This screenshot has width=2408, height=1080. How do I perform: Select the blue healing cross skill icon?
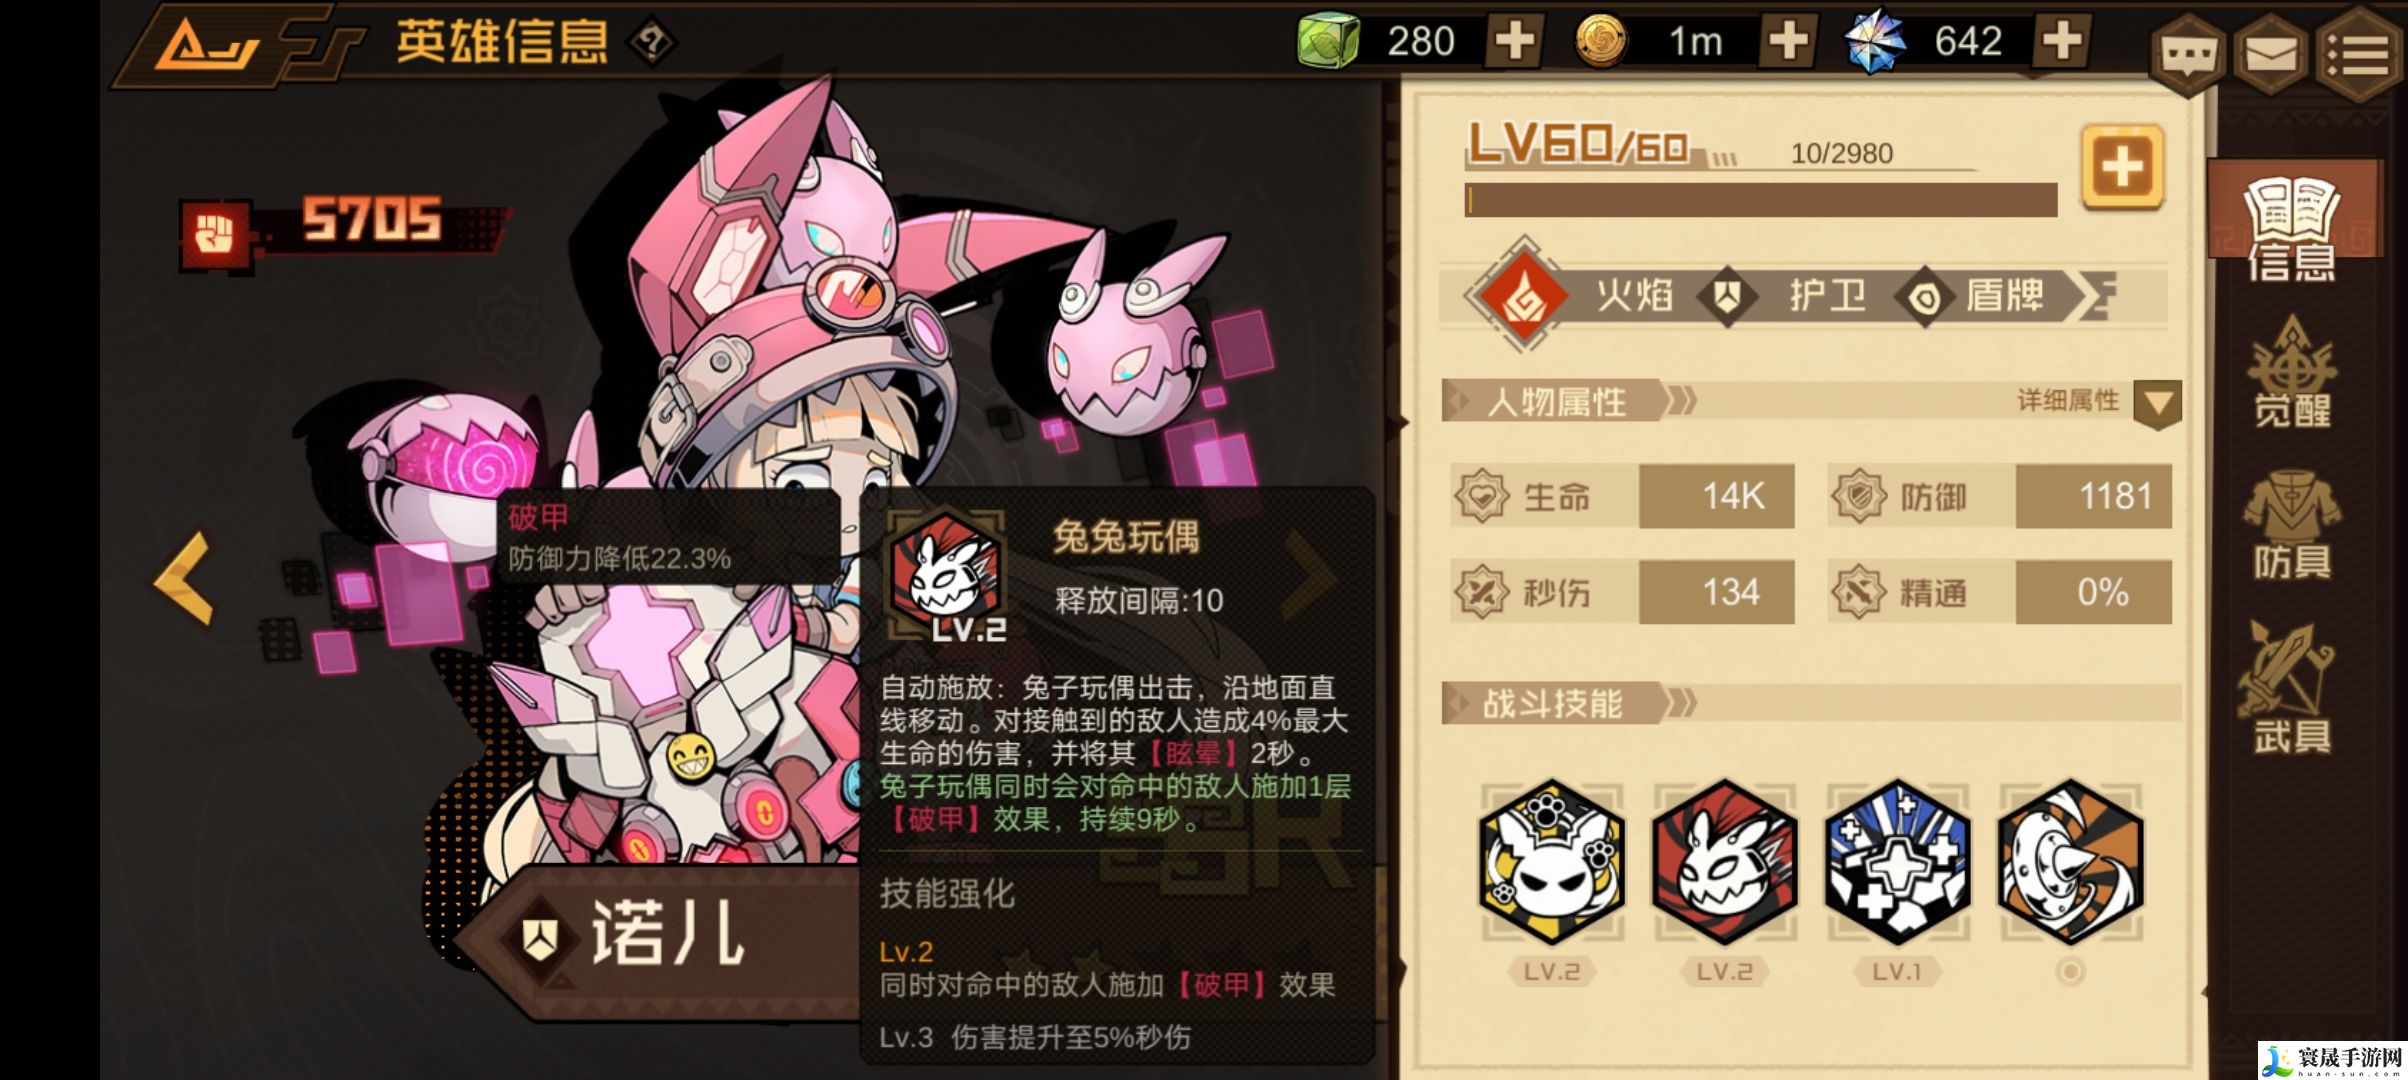click(x=1897, y=862)
